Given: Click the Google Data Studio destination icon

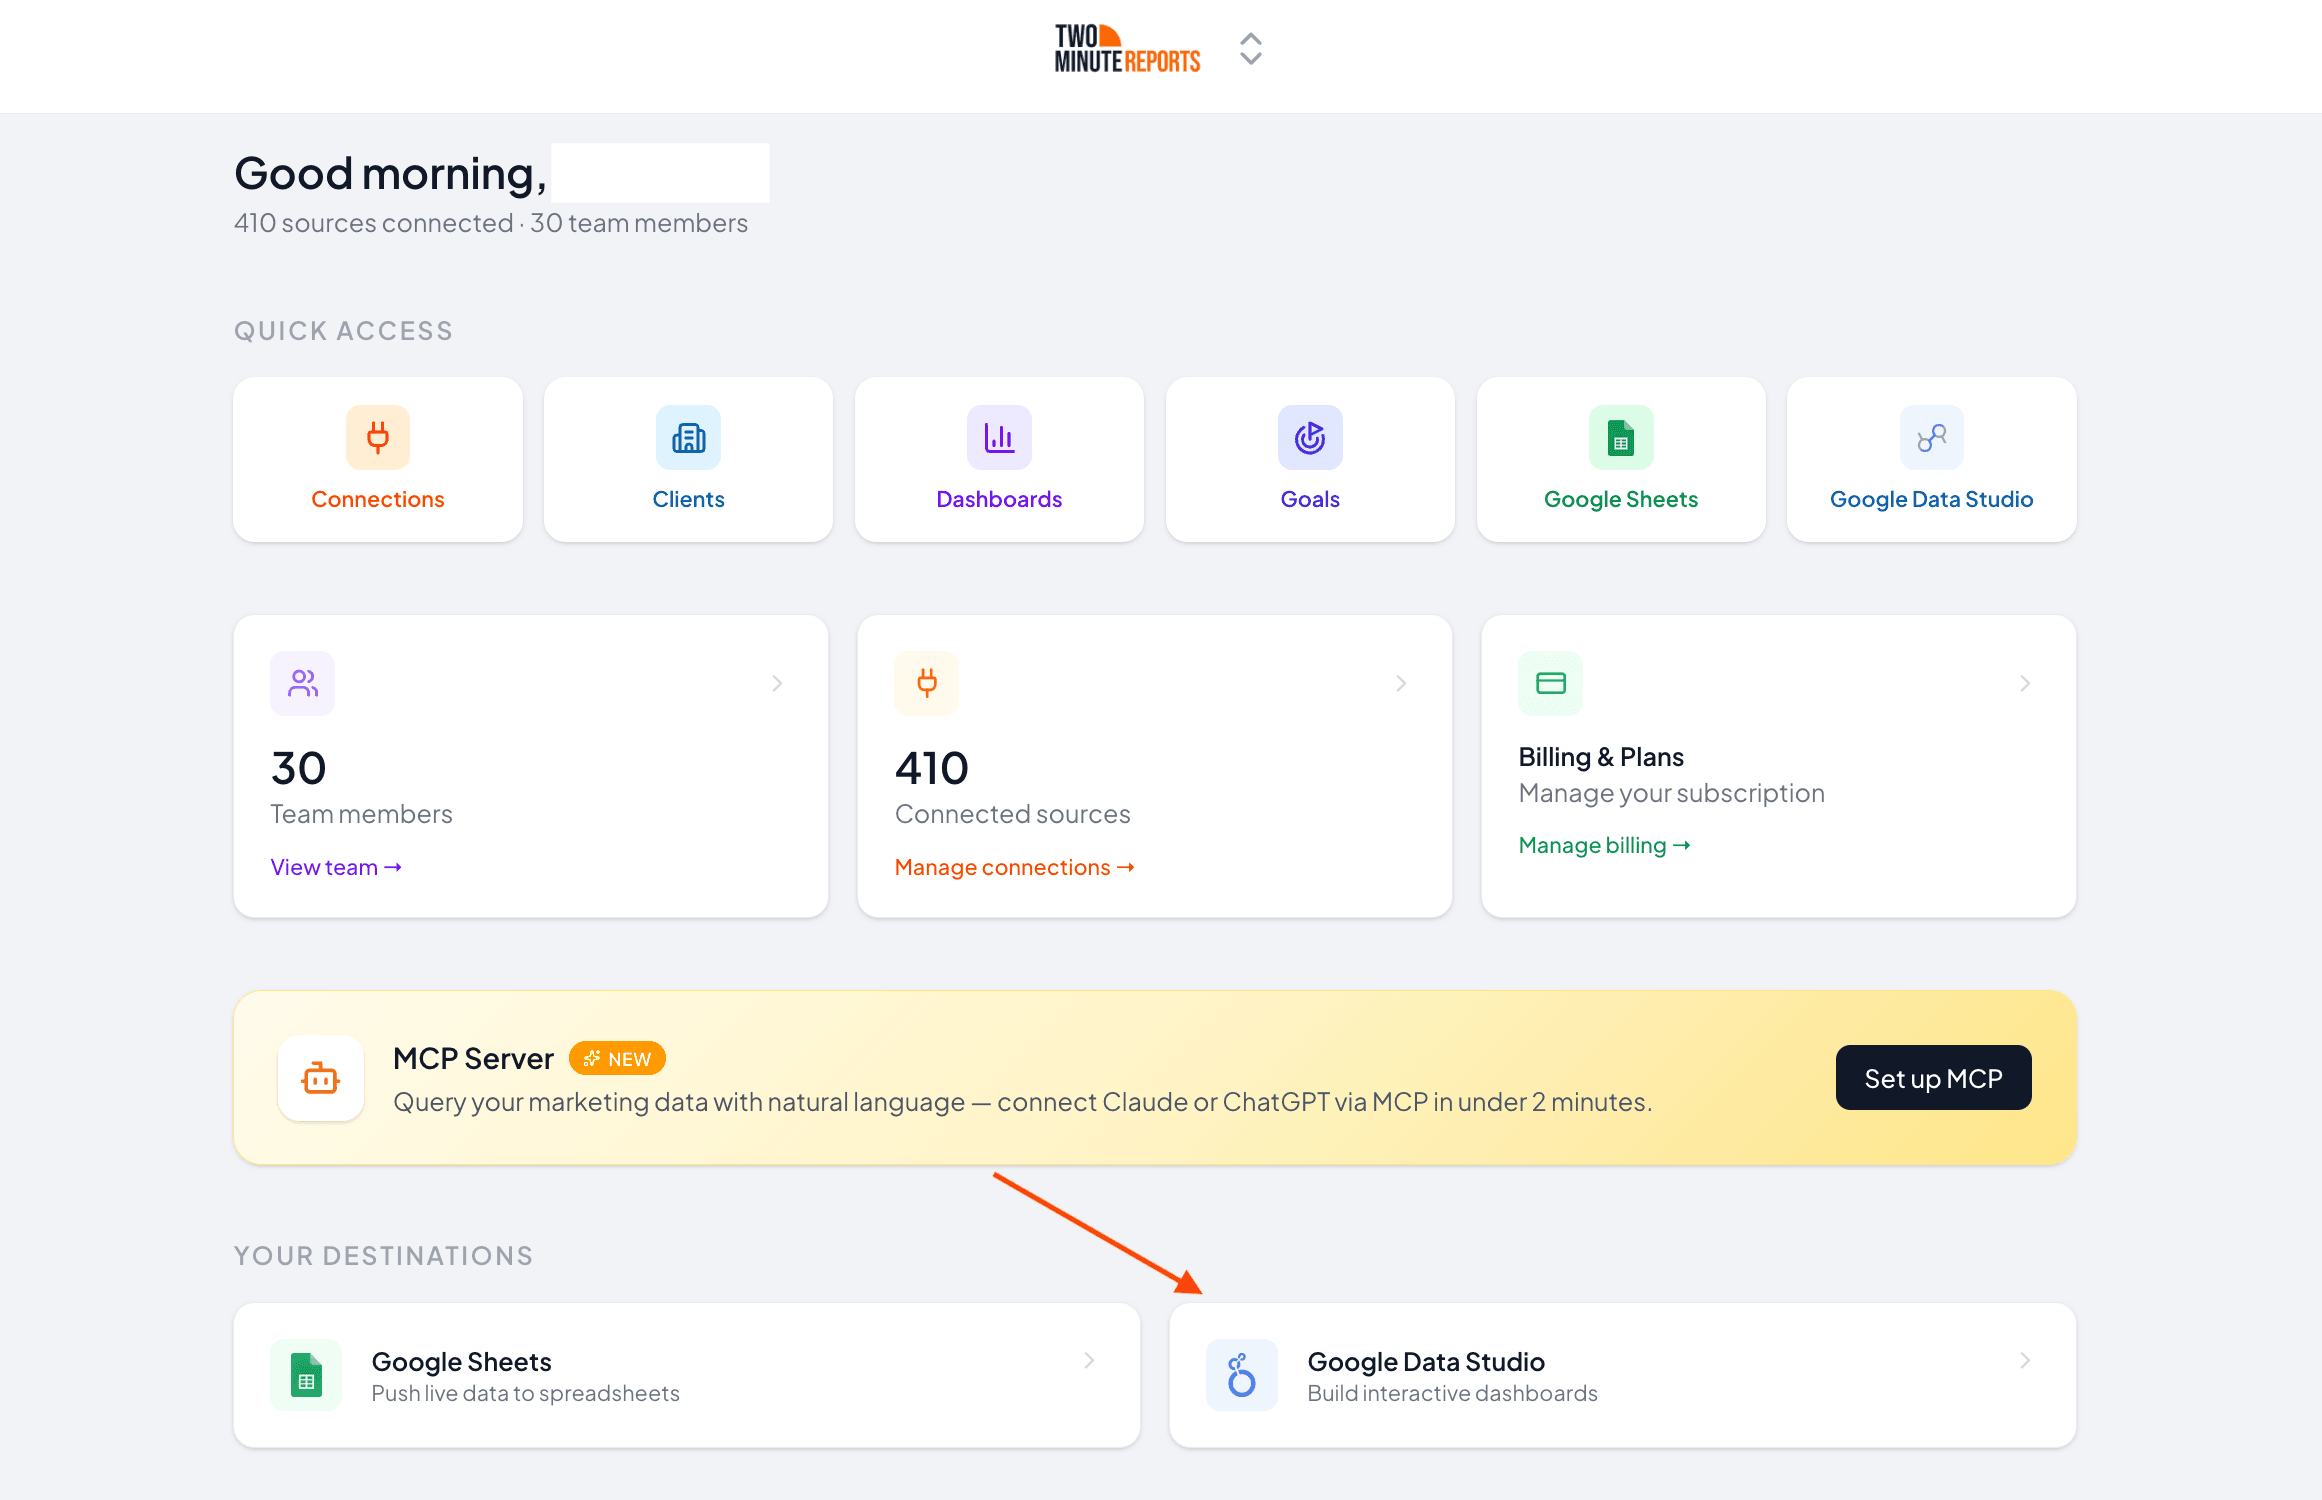Looking at the screenshot, I should (1242, 1375).
